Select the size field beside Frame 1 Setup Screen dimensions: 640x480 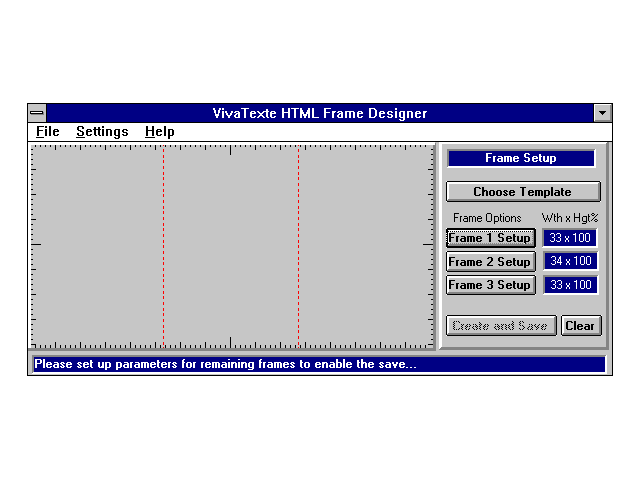[x=570, y=238]
